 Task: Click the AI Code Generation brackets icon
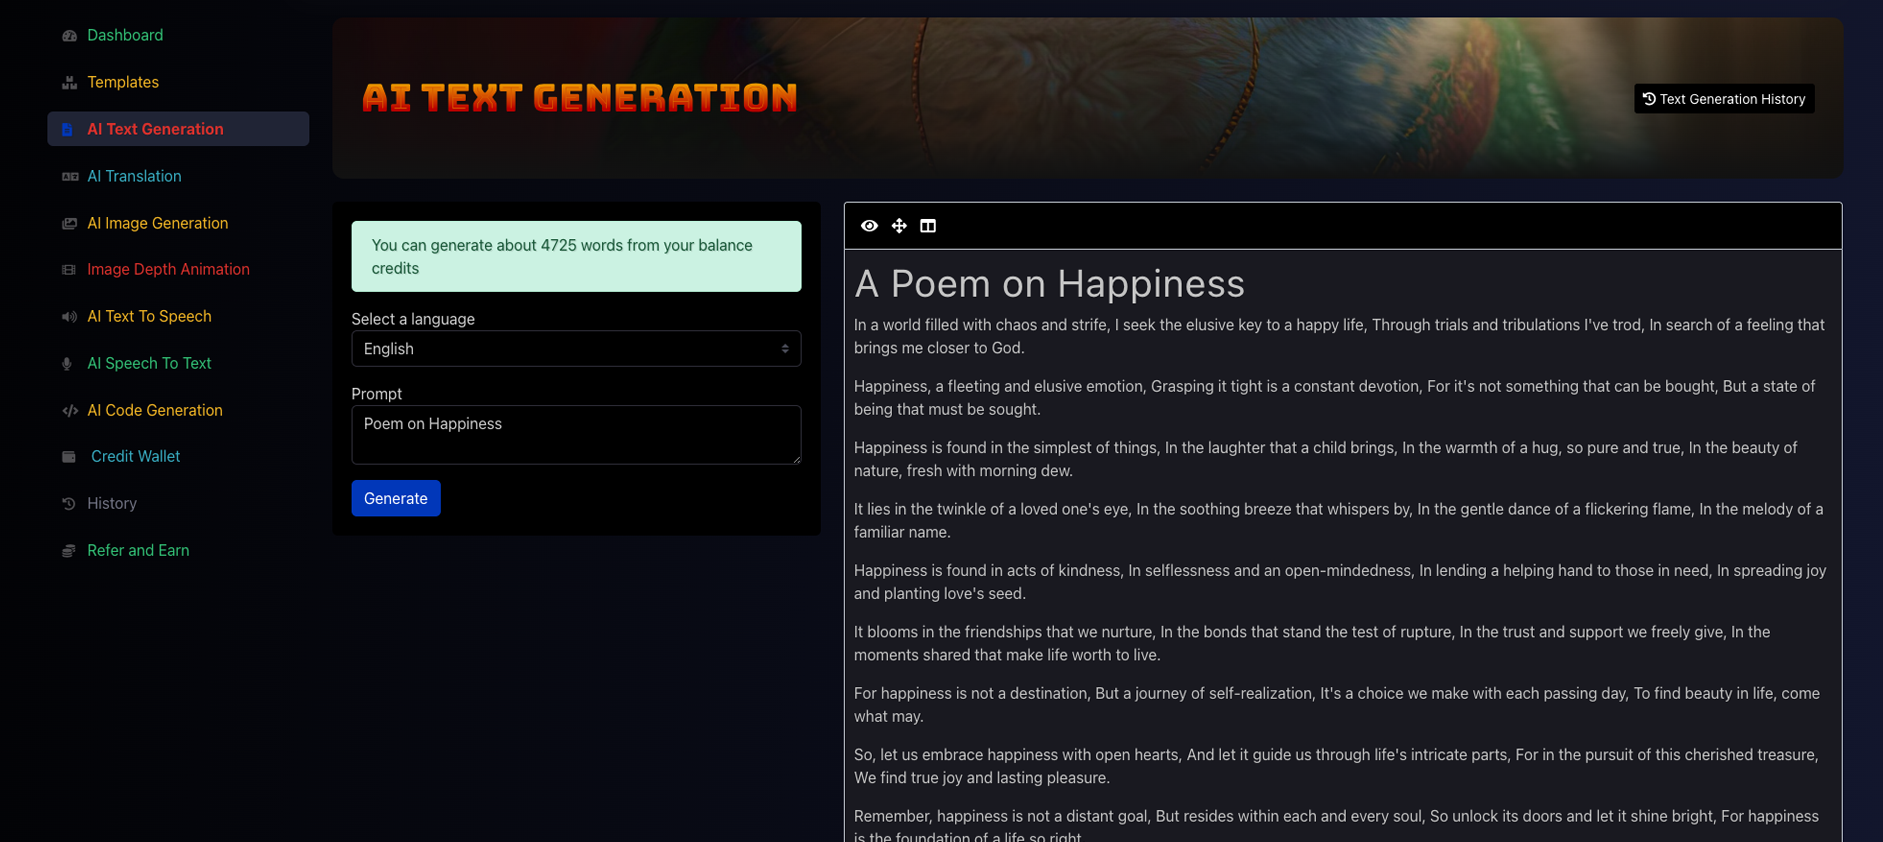(69, 411)
